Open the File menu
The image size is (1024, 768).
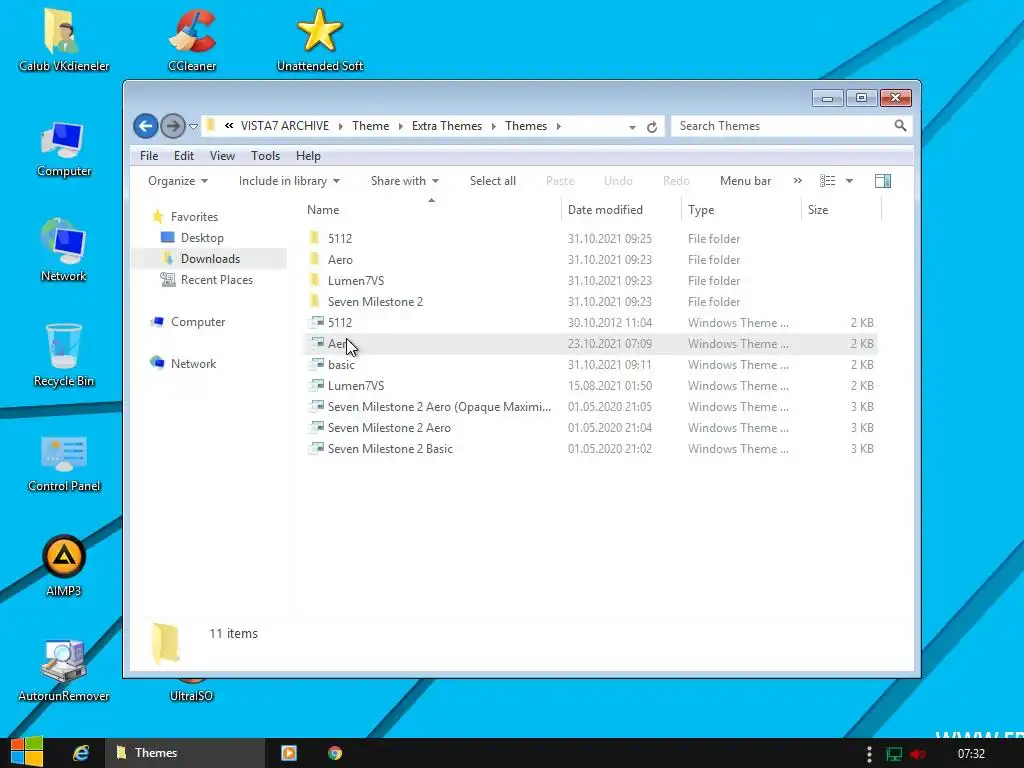(x=149, y=155)
